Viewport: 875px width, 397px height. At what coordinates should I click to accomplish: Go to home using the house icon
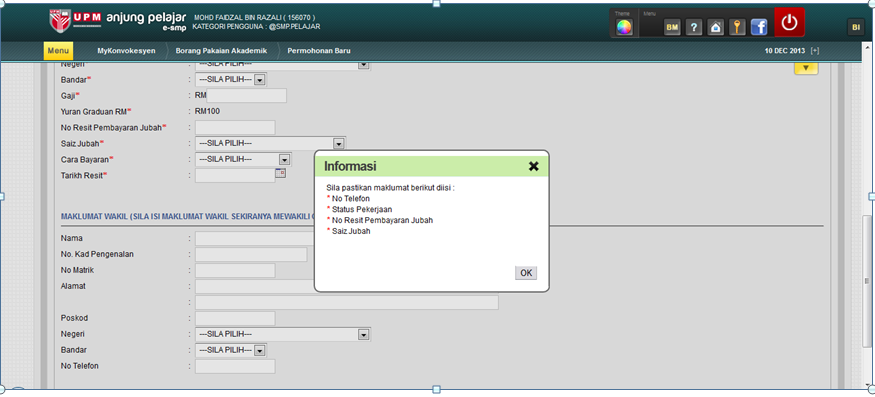point(715,27)
